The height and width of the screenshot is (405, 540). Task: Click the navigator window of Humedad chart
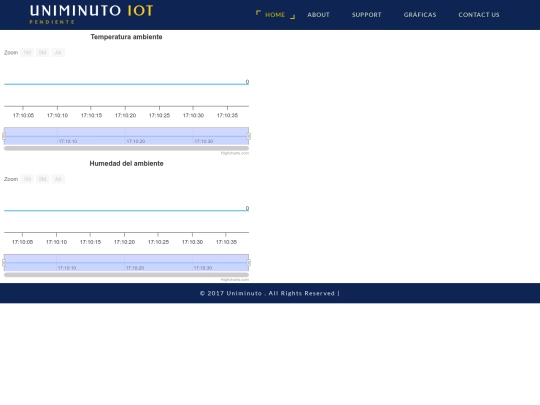126,262
